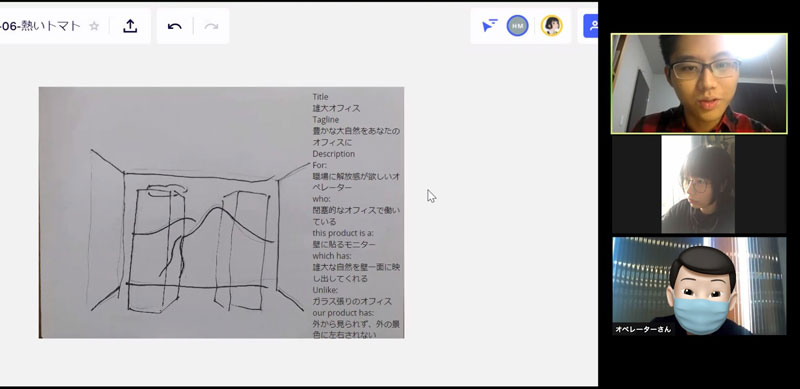Click the text ガラス張りのオフィス
This screenshot has height=389, width=800.
click(x=352, y=301)
